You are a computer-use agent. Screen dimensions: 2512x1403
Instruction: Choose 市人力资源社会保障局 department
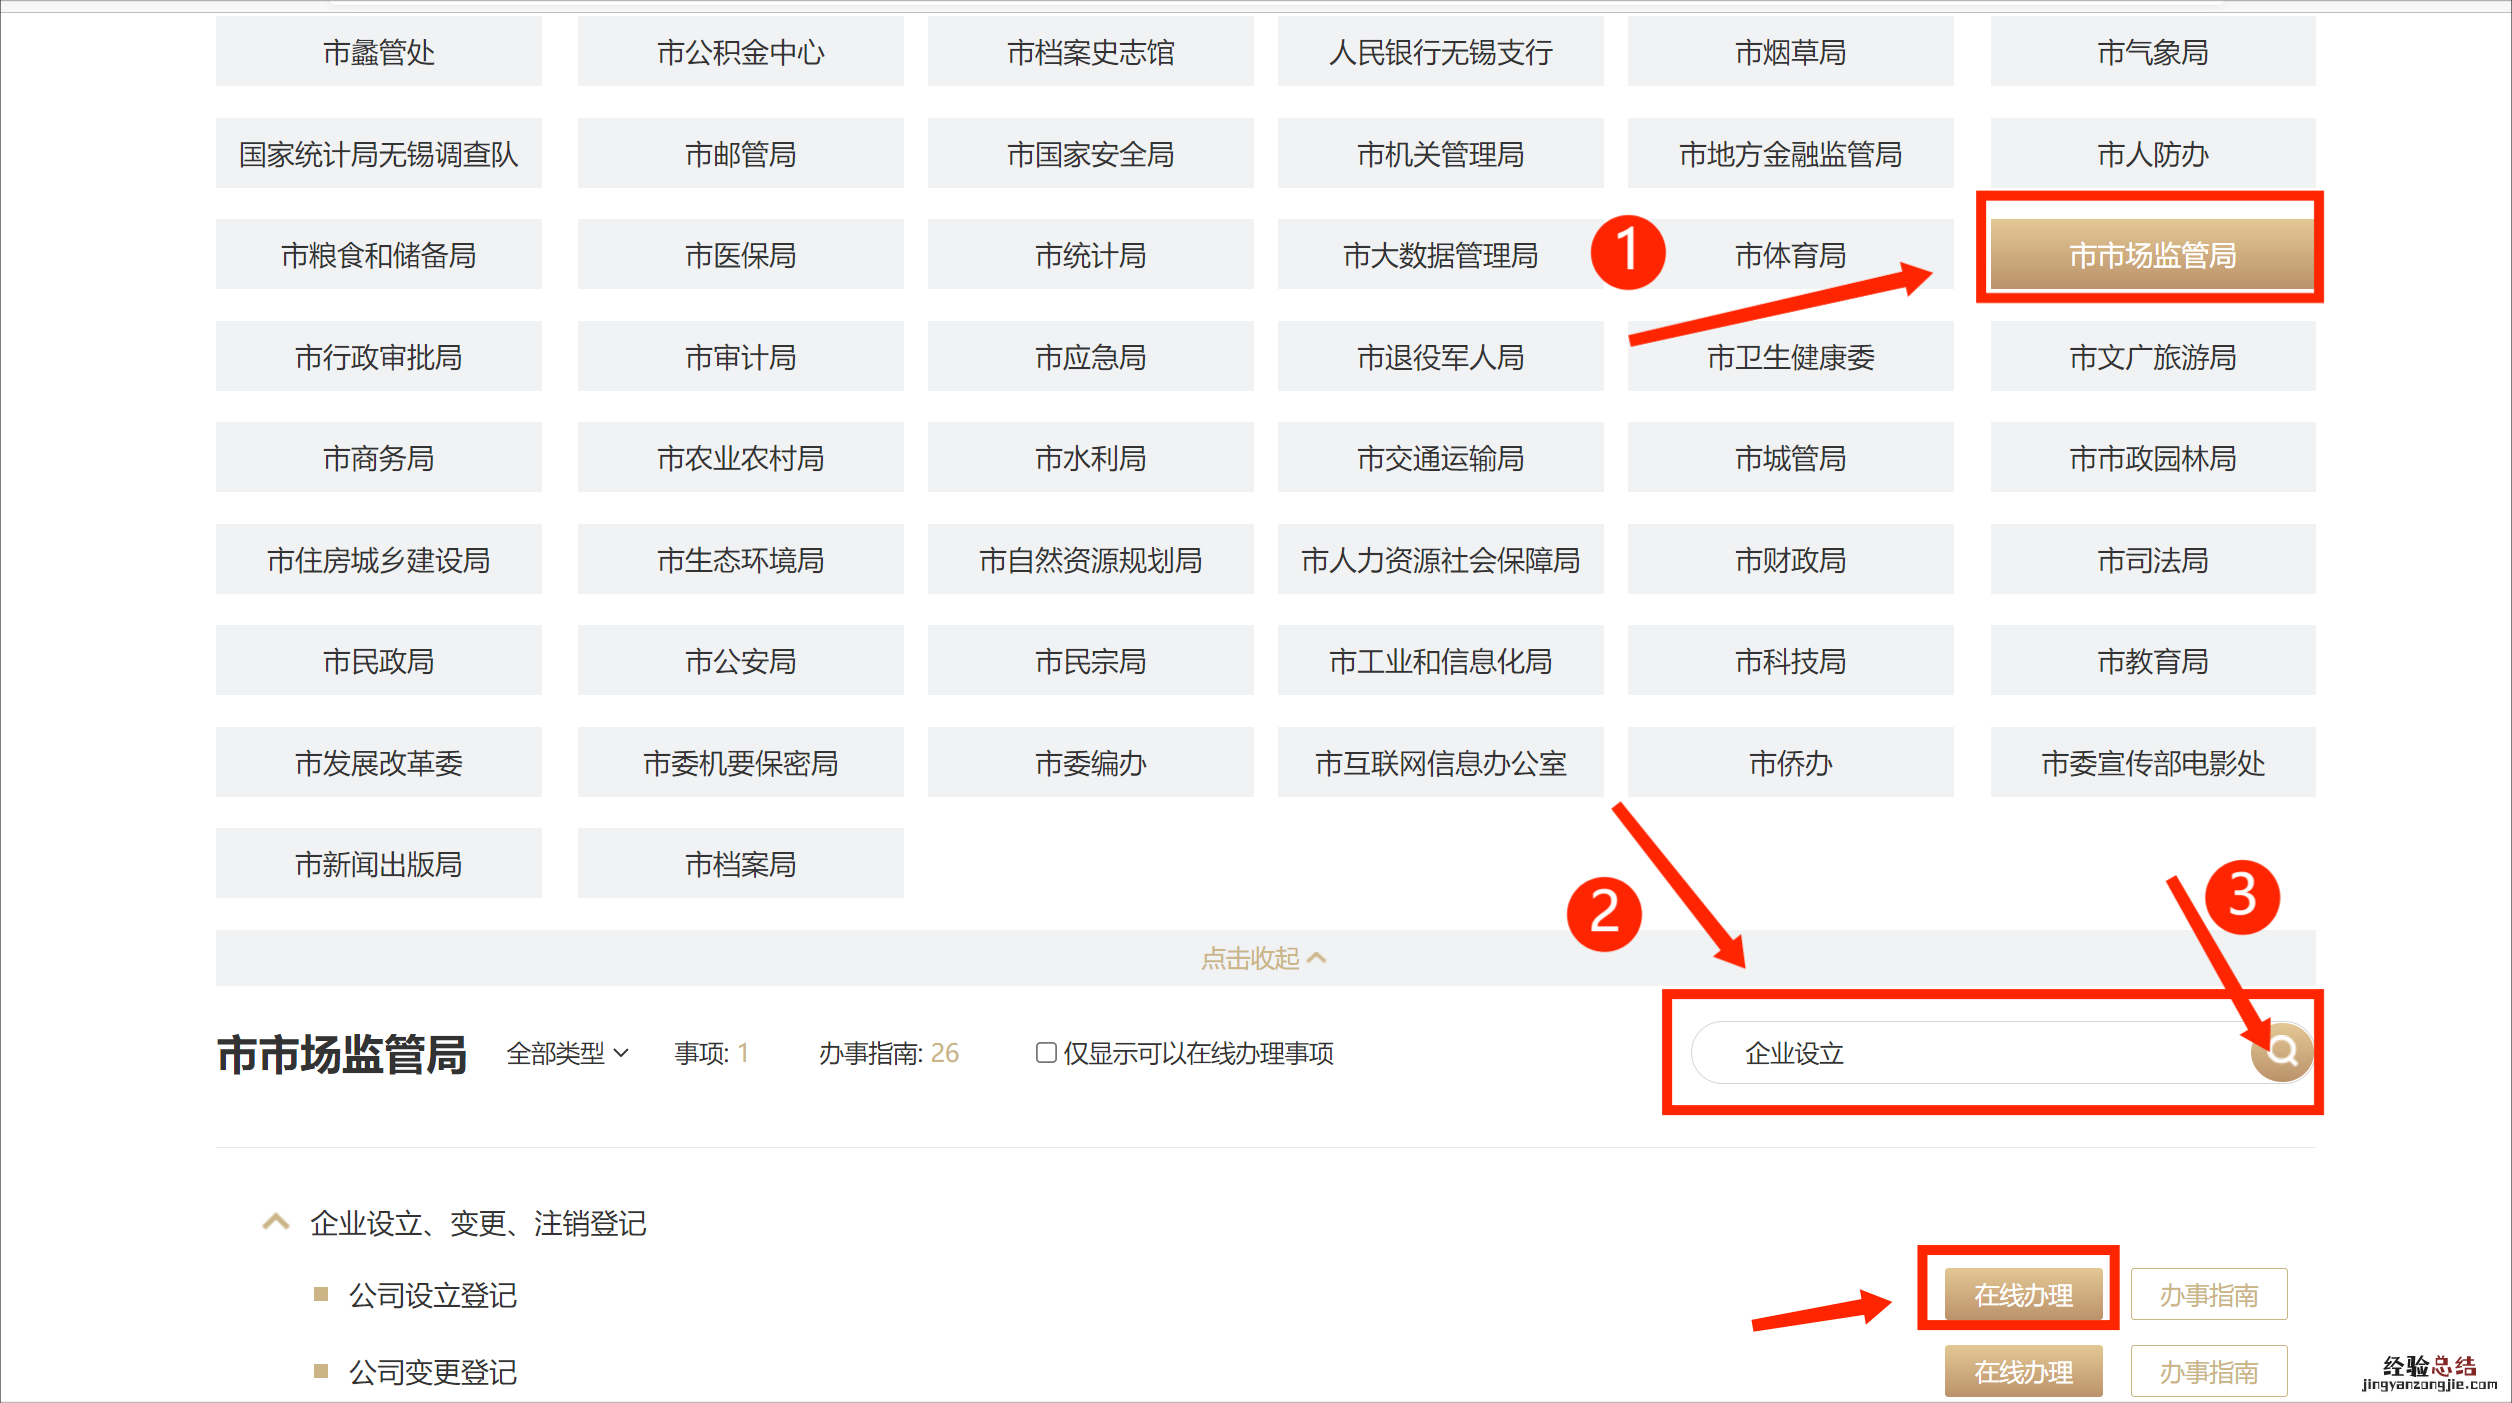[1440, 560]
